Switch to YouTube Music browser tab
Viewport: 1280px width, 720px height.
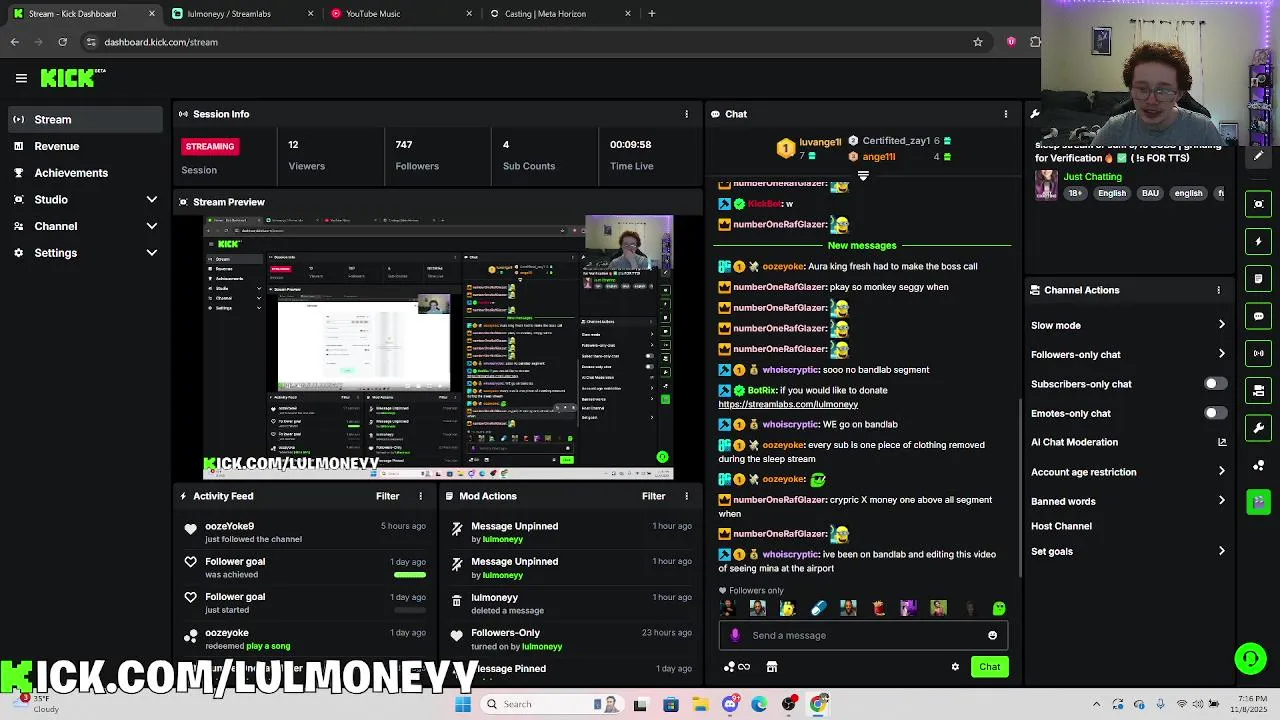400,14
